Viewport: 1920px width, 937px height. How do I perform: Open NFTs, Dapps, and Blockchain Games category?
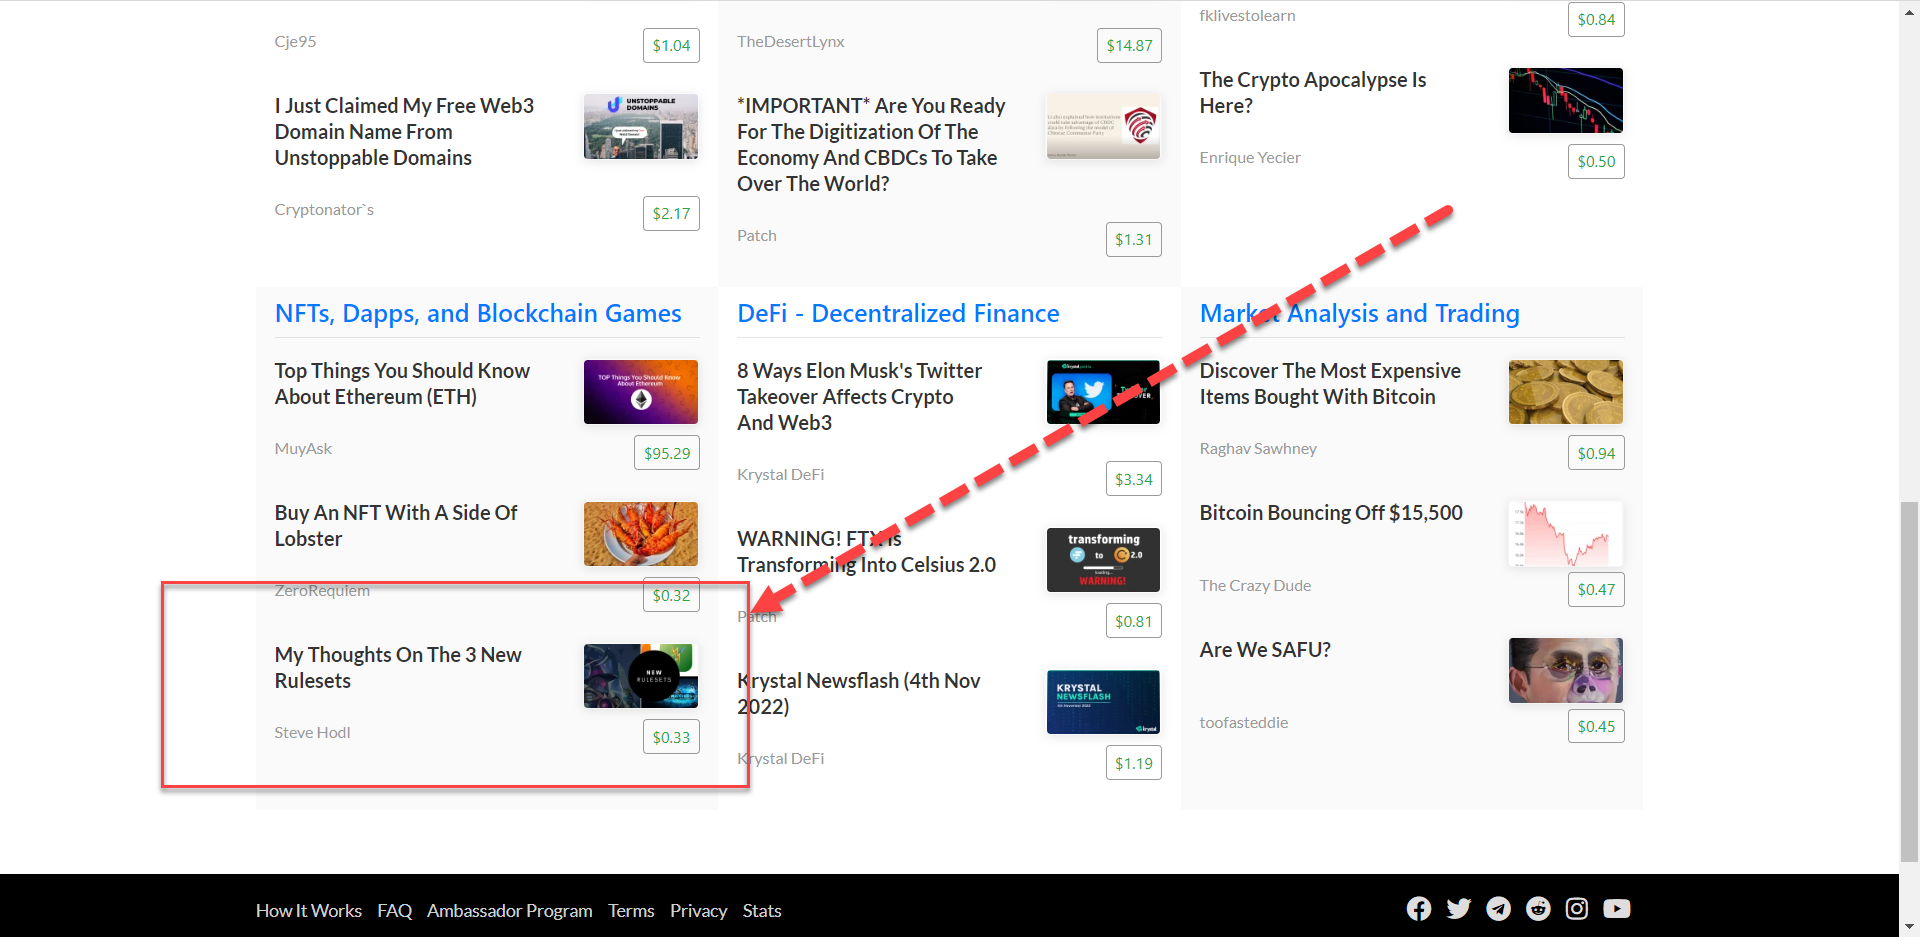point(478,314)
